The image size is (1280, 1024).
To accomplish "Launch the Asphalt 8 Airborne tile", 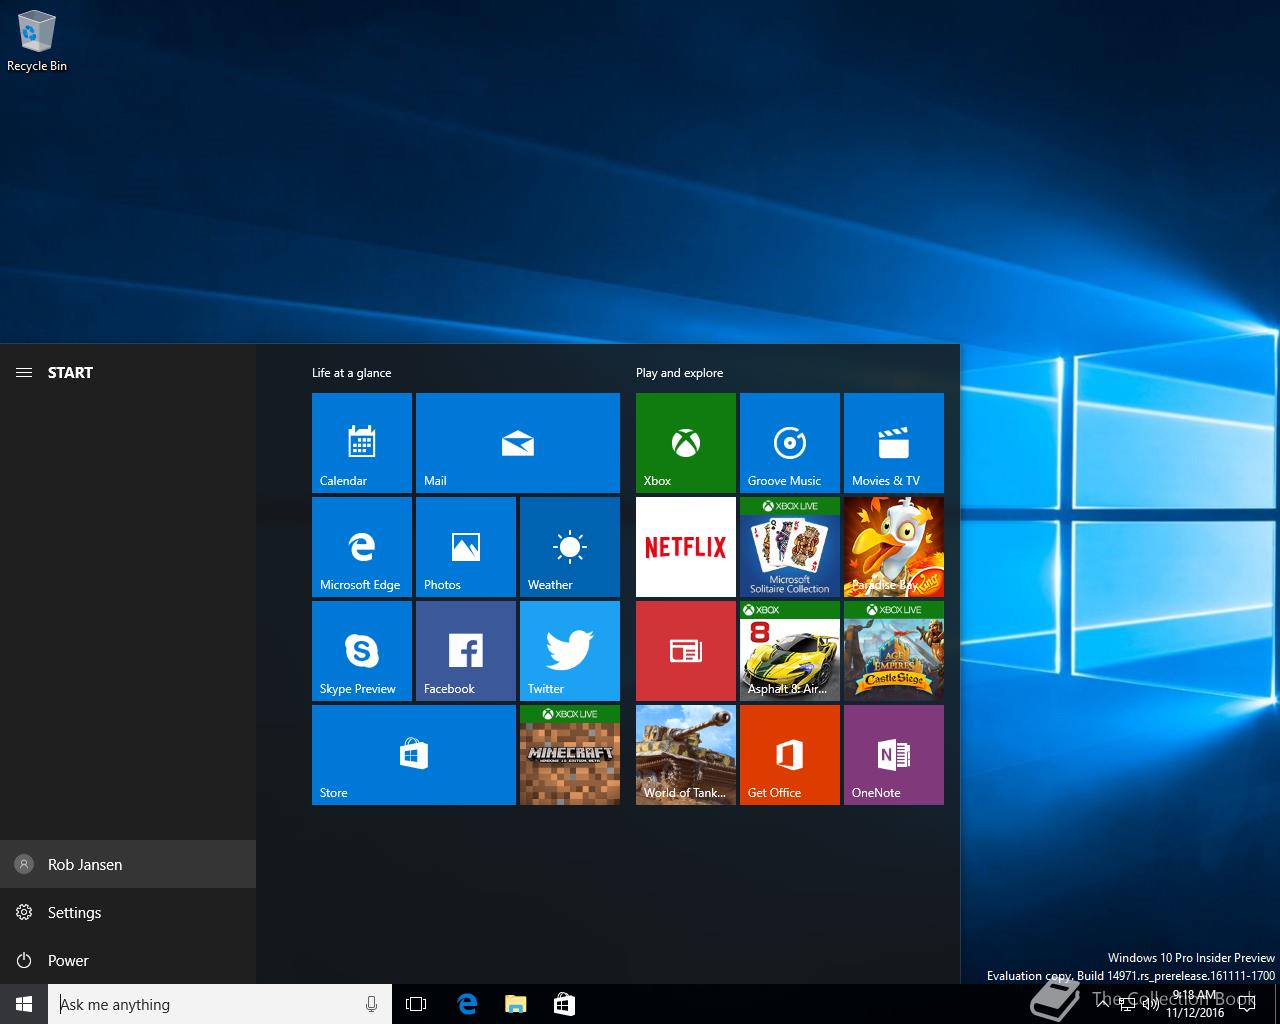I will click(790, 651).
